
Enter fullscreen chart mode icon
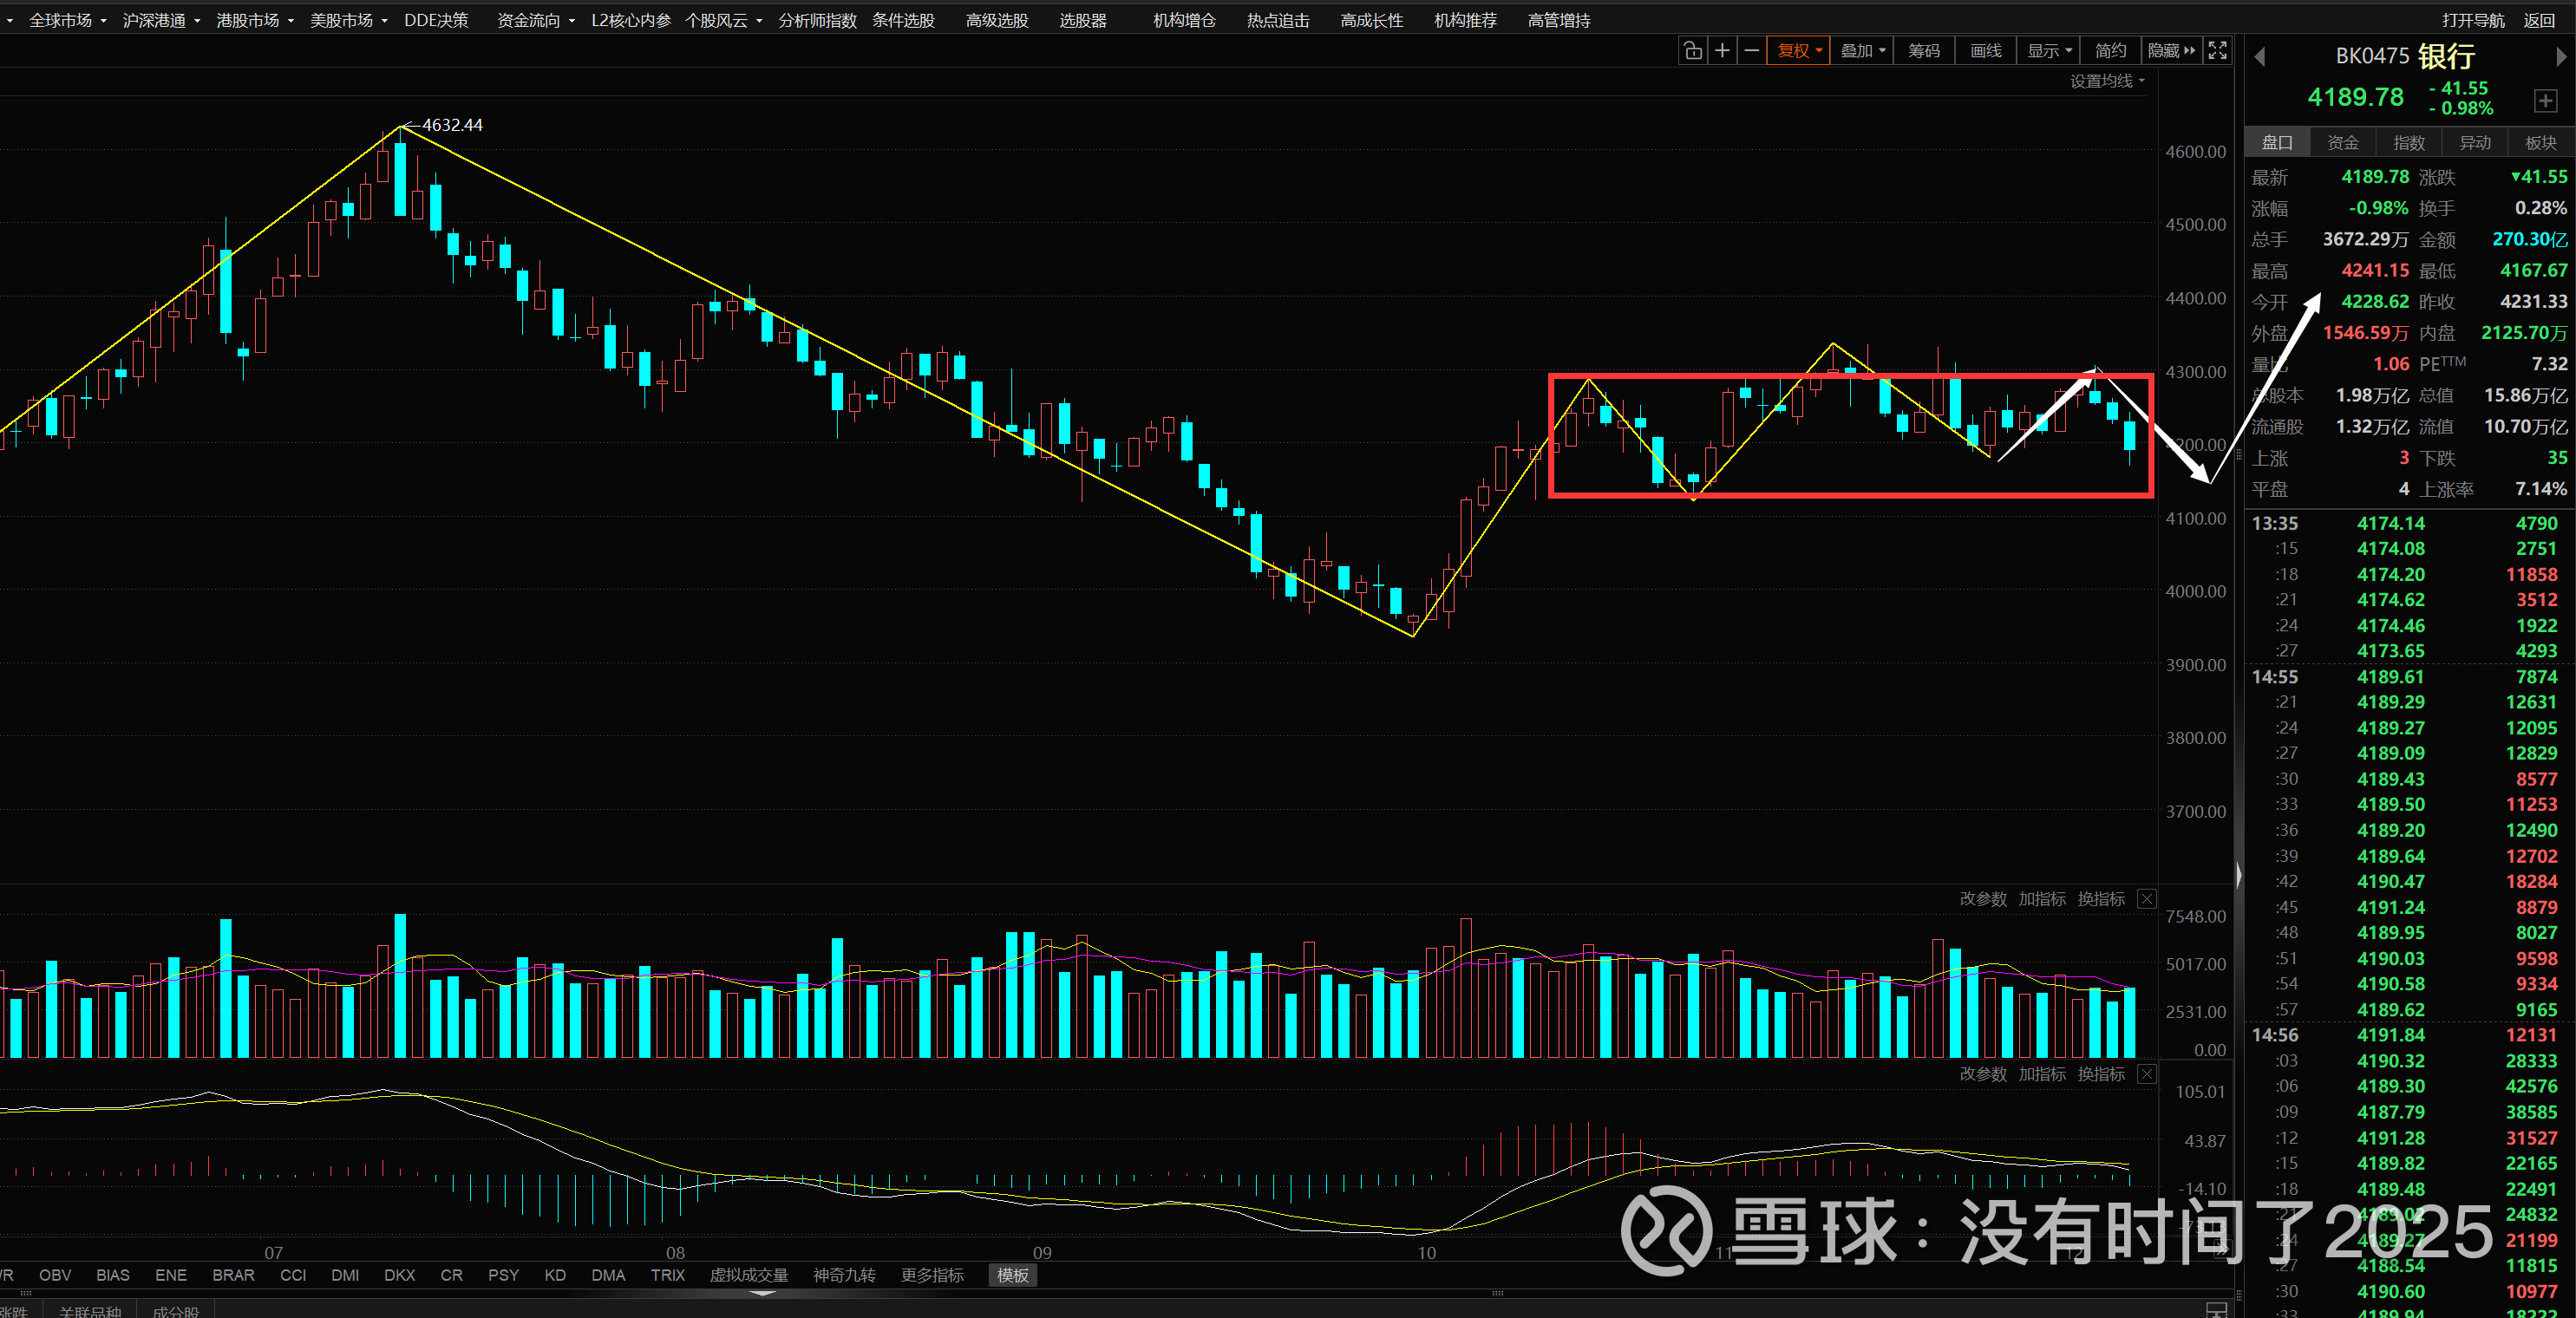click(2217, 51)
